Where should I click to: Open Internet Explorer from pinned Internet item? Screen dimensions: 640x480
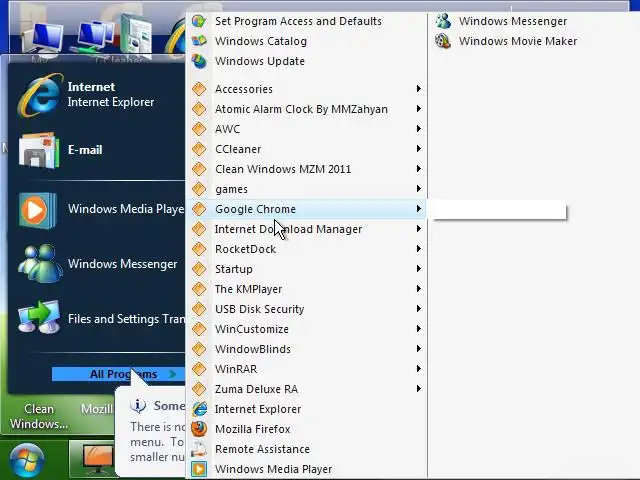[x=97, y=94]
